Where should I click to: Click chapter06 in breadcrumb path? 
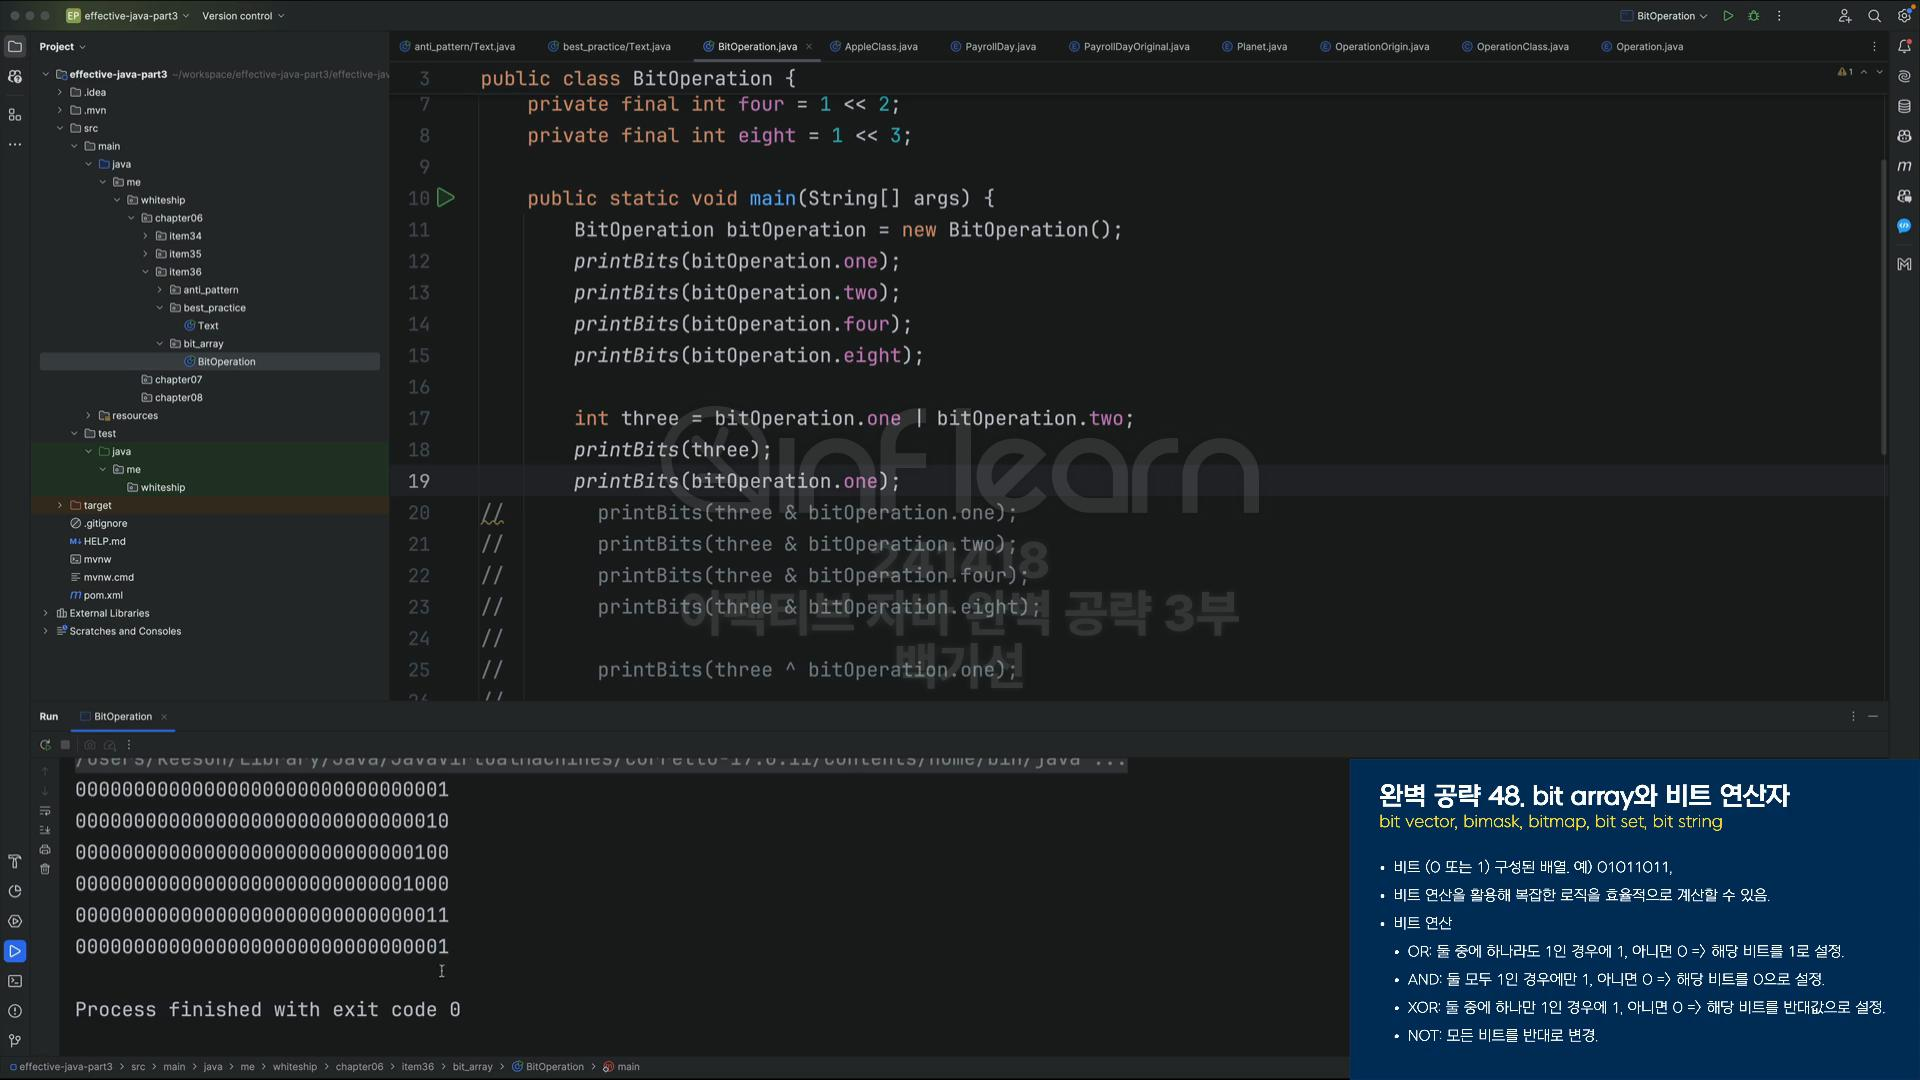[x=359, y=1067]
